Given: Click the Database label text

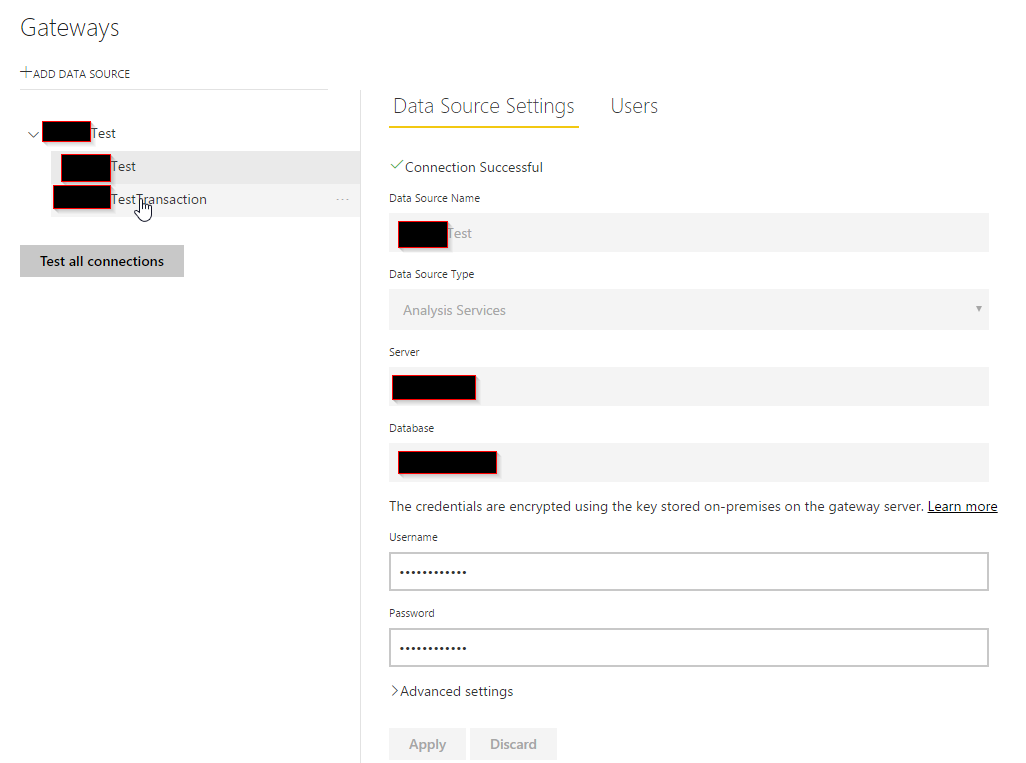Looking at the screenshot, I should point(411,428).
